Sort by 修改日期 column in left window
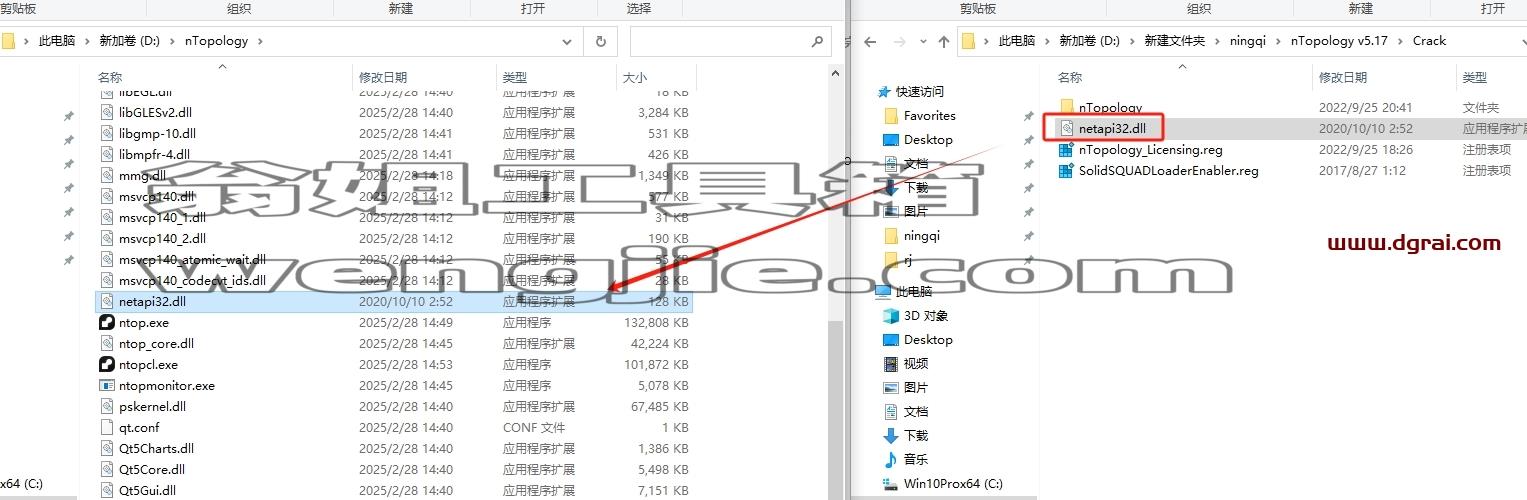This screenshot has width=1527, height=500. pyautogui.click(x=383, y=77)
